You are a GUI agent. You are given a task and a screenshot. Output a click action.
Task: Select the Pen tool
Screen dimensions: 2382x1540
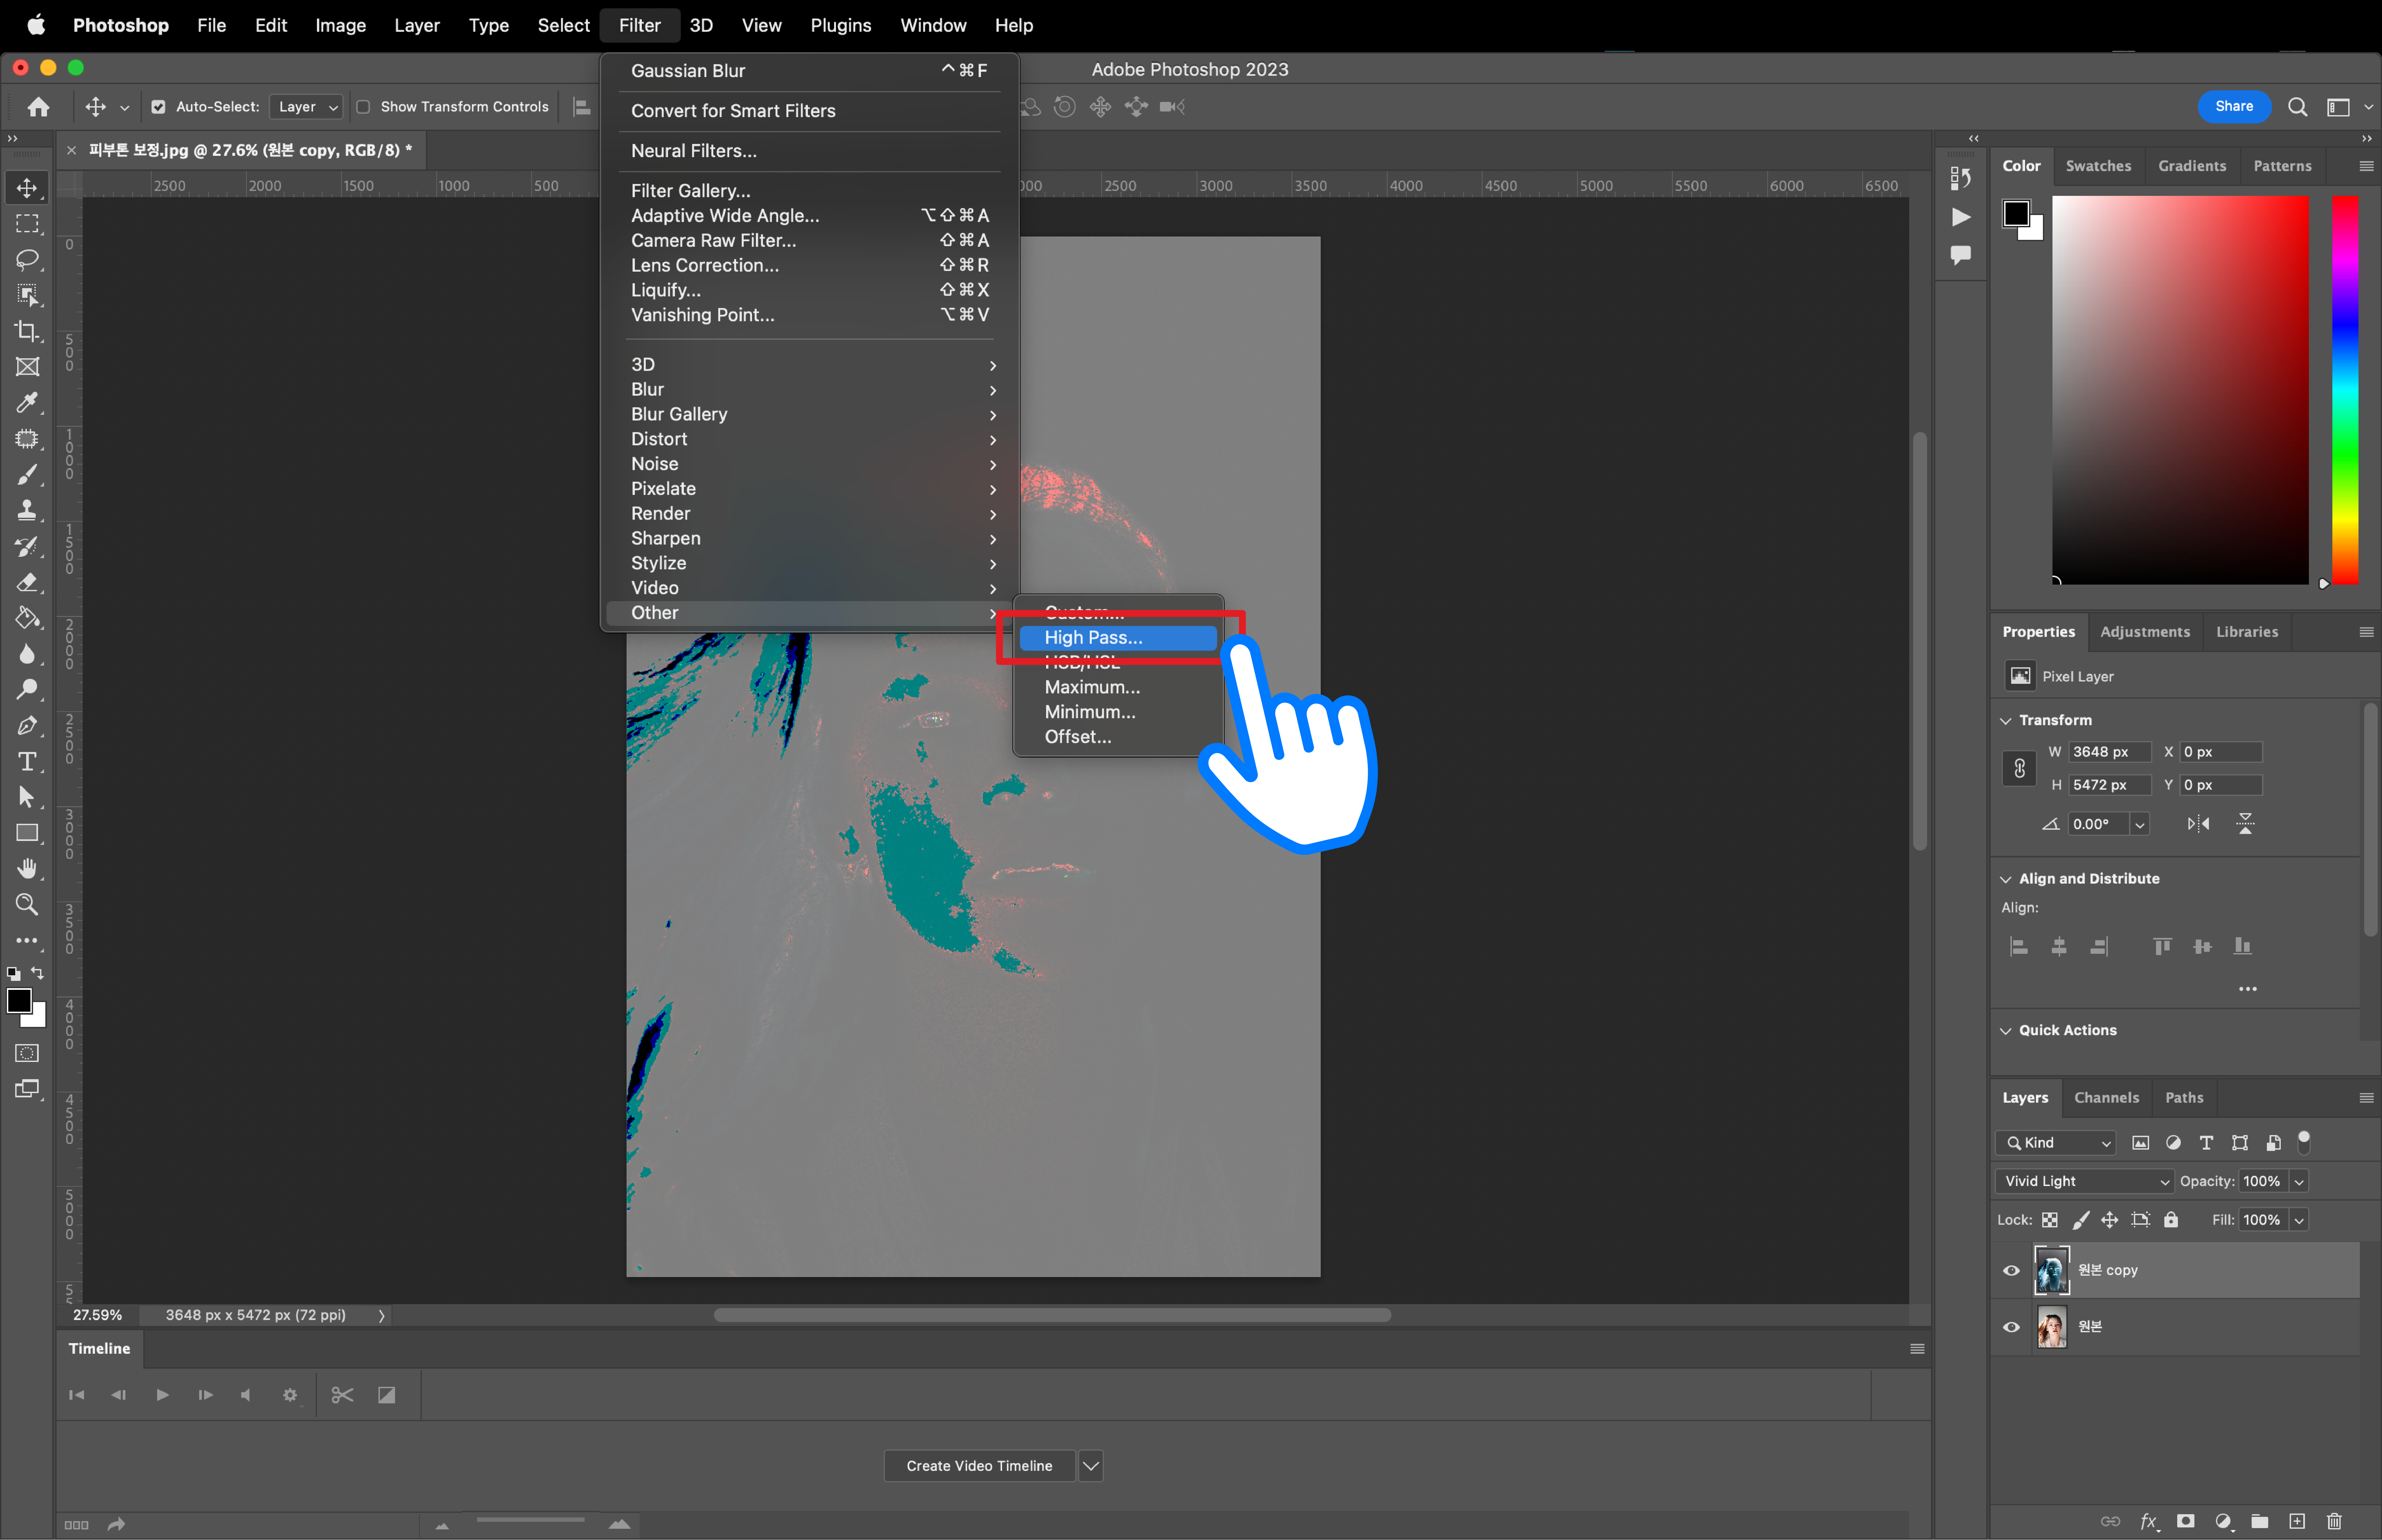click(x=27, y=726)
